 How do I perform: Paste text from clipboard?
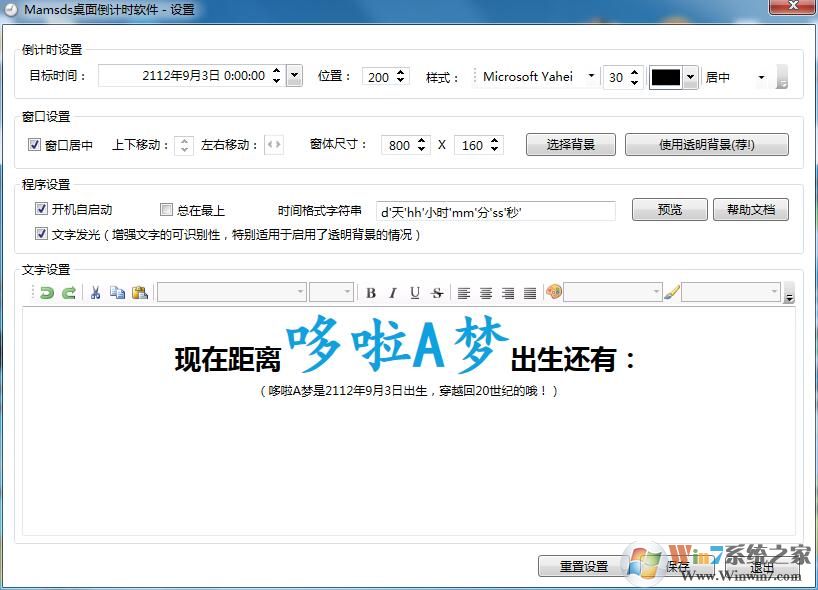140,292
